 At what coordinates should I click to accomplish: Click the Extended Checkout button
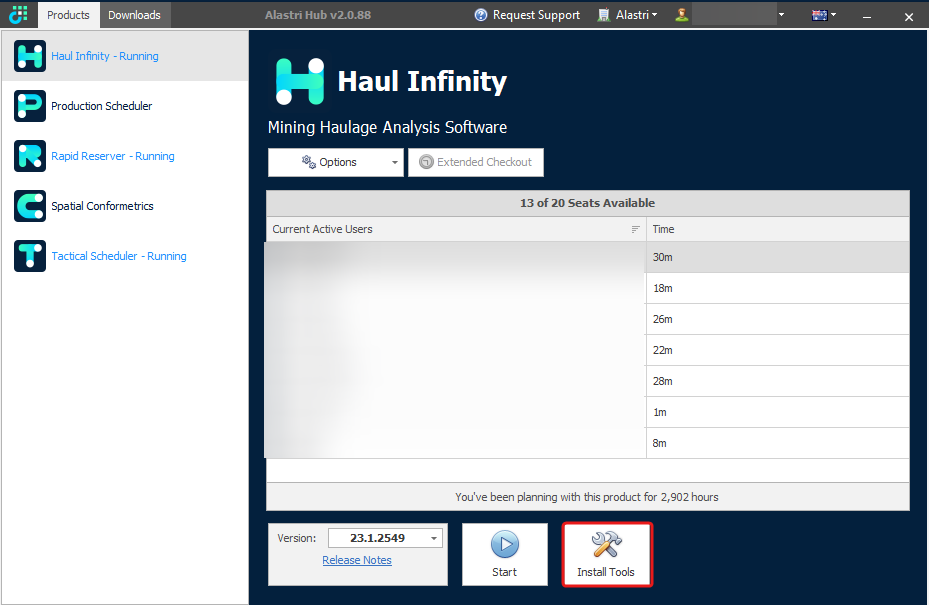[x=476, y=162]
